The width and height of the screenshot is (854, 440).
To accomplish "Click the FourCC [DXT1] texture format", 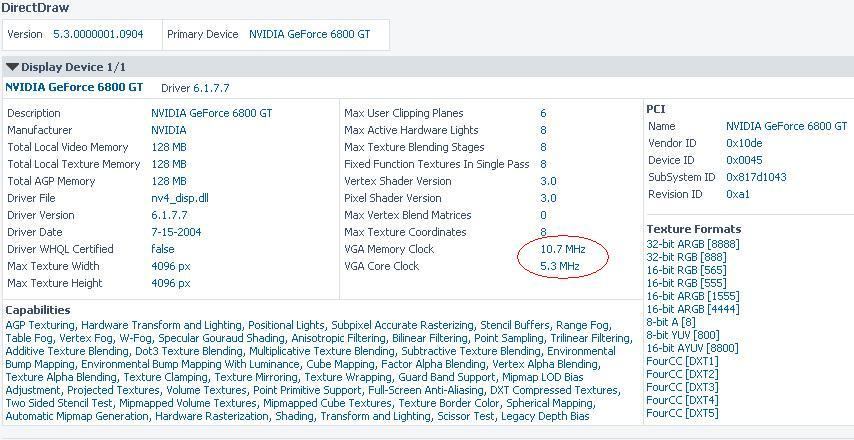I will click(682, 361).
